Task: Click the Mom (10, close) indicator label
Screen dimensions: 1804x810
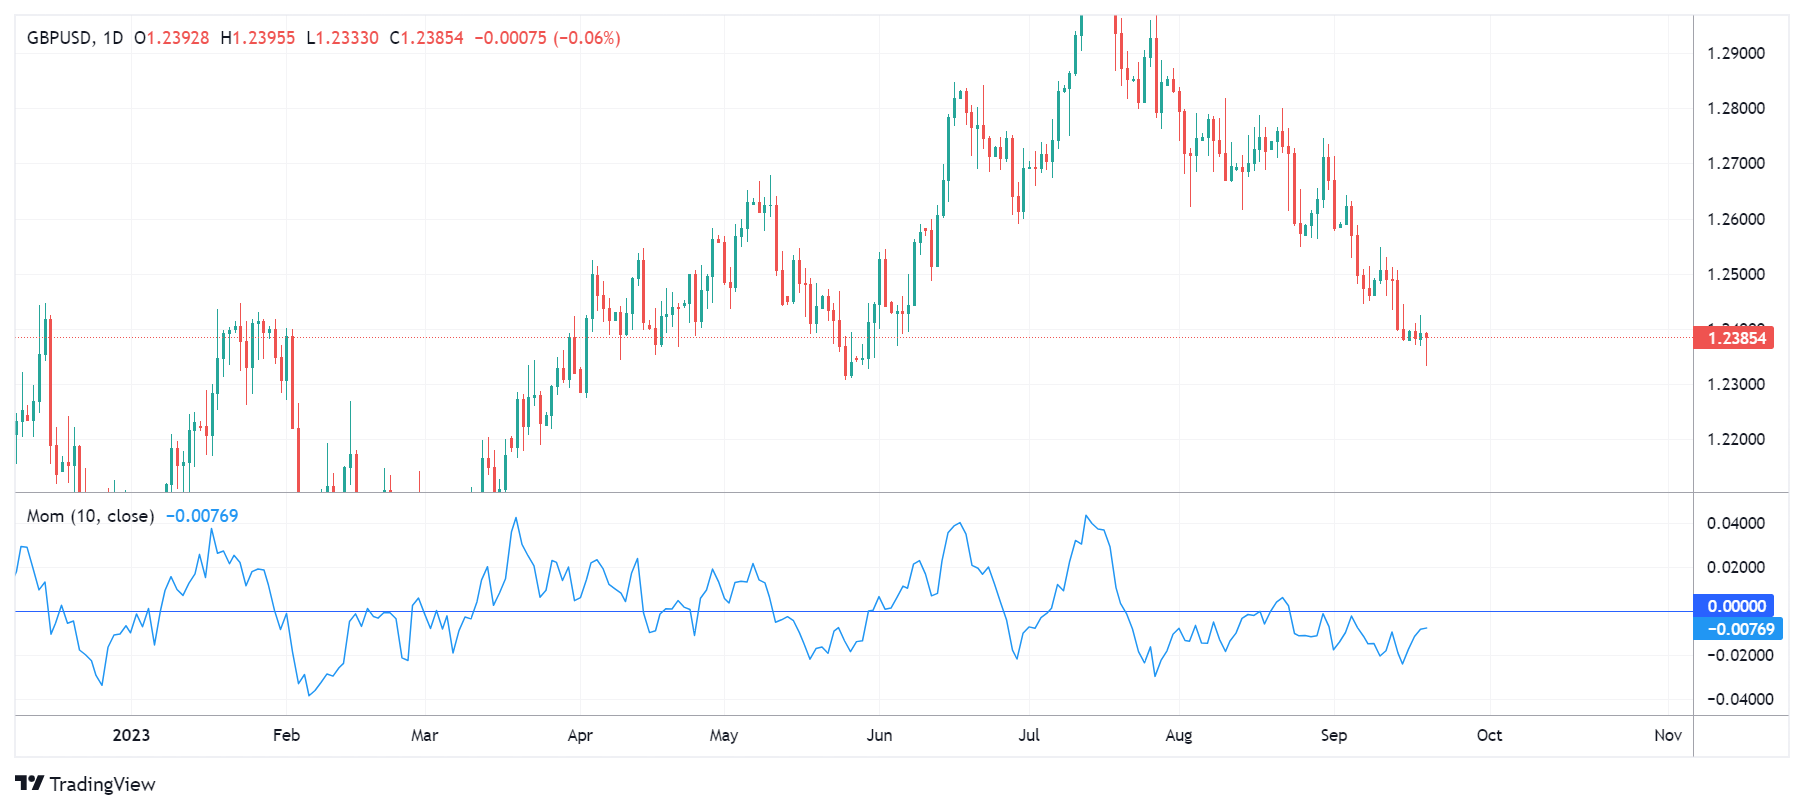Action: click(90, 516)
